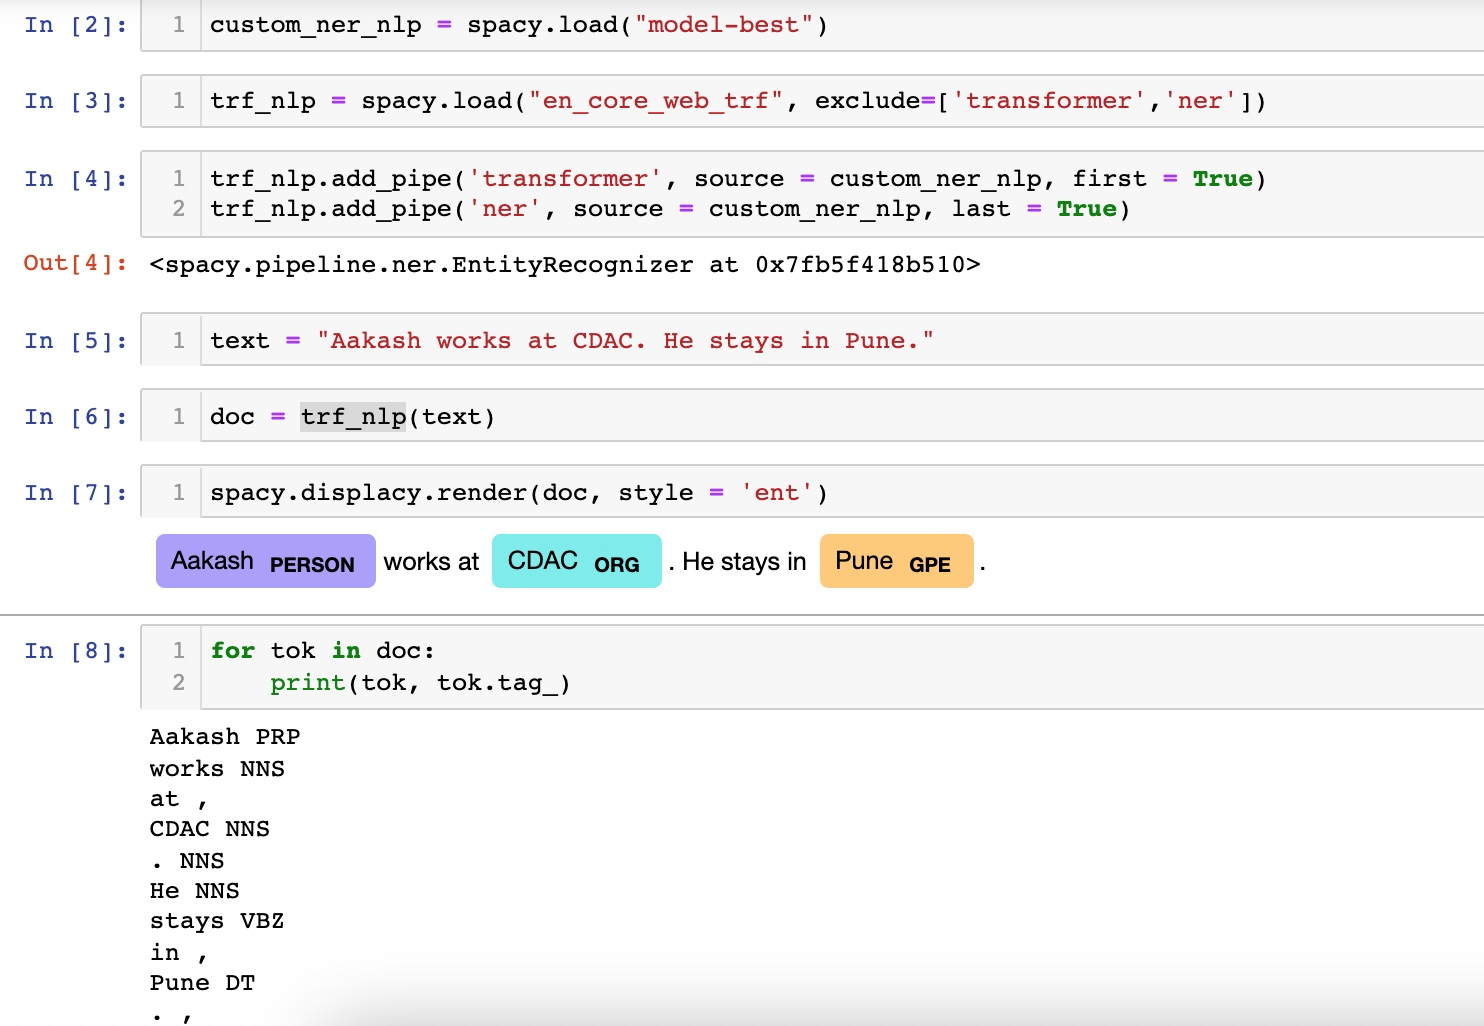Click the In [8] prompt label
The height and width of the screenshot is (1026, 1484).
tap(77, 651)
